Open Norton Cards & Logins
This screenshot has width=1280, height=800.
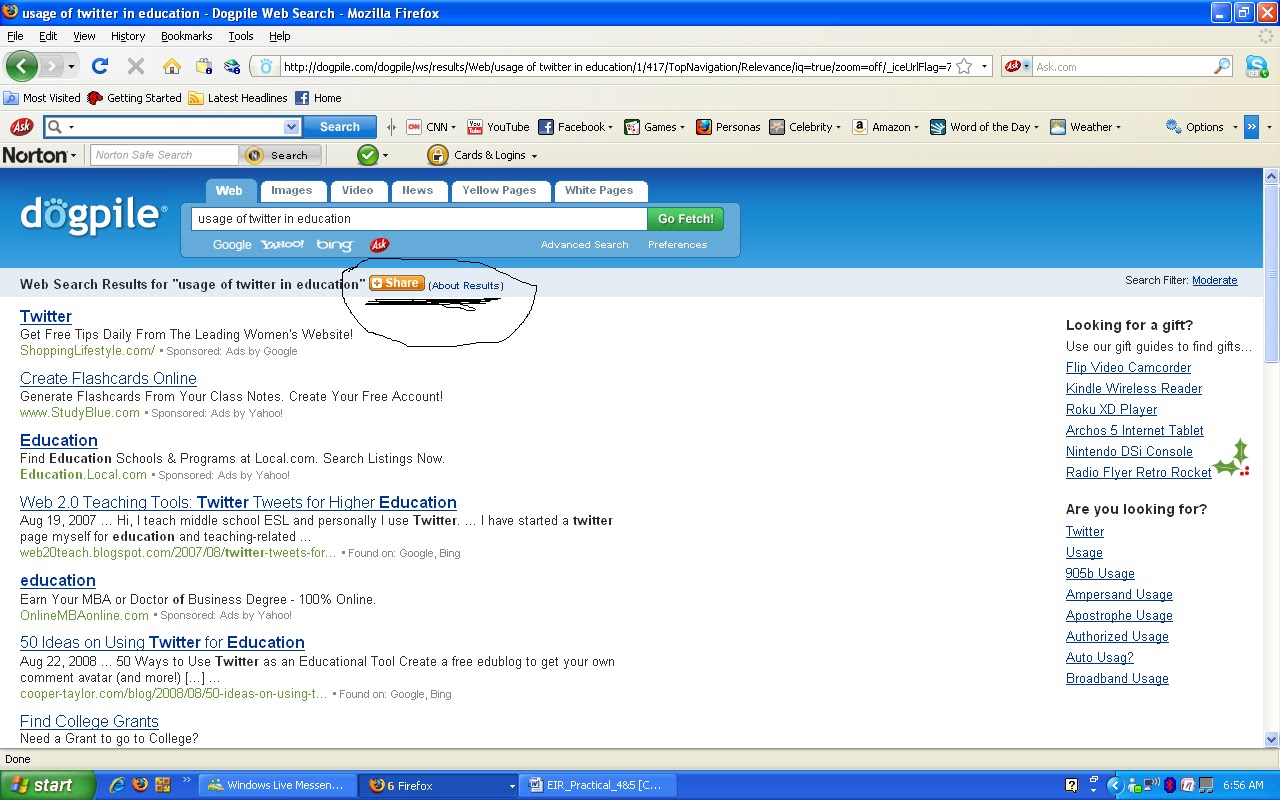click(481, 155)
